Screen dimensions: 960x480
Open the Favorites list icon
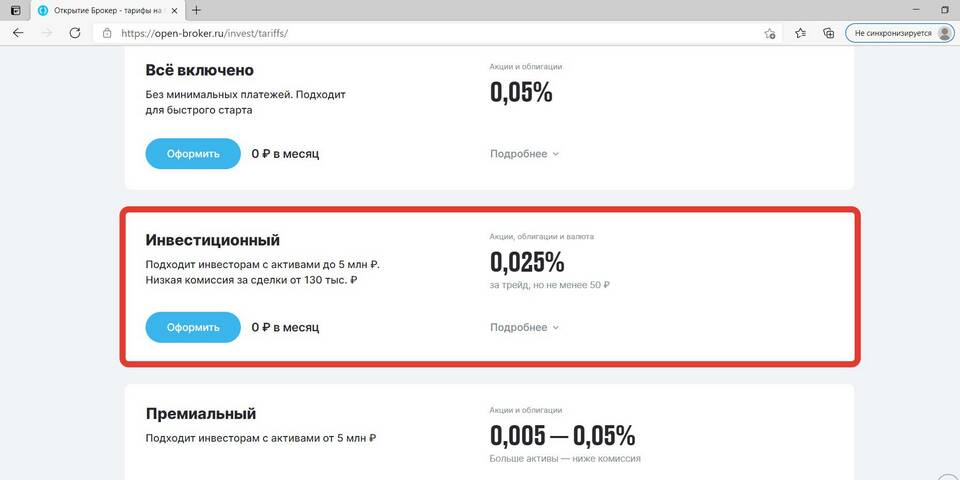(800, 33)
